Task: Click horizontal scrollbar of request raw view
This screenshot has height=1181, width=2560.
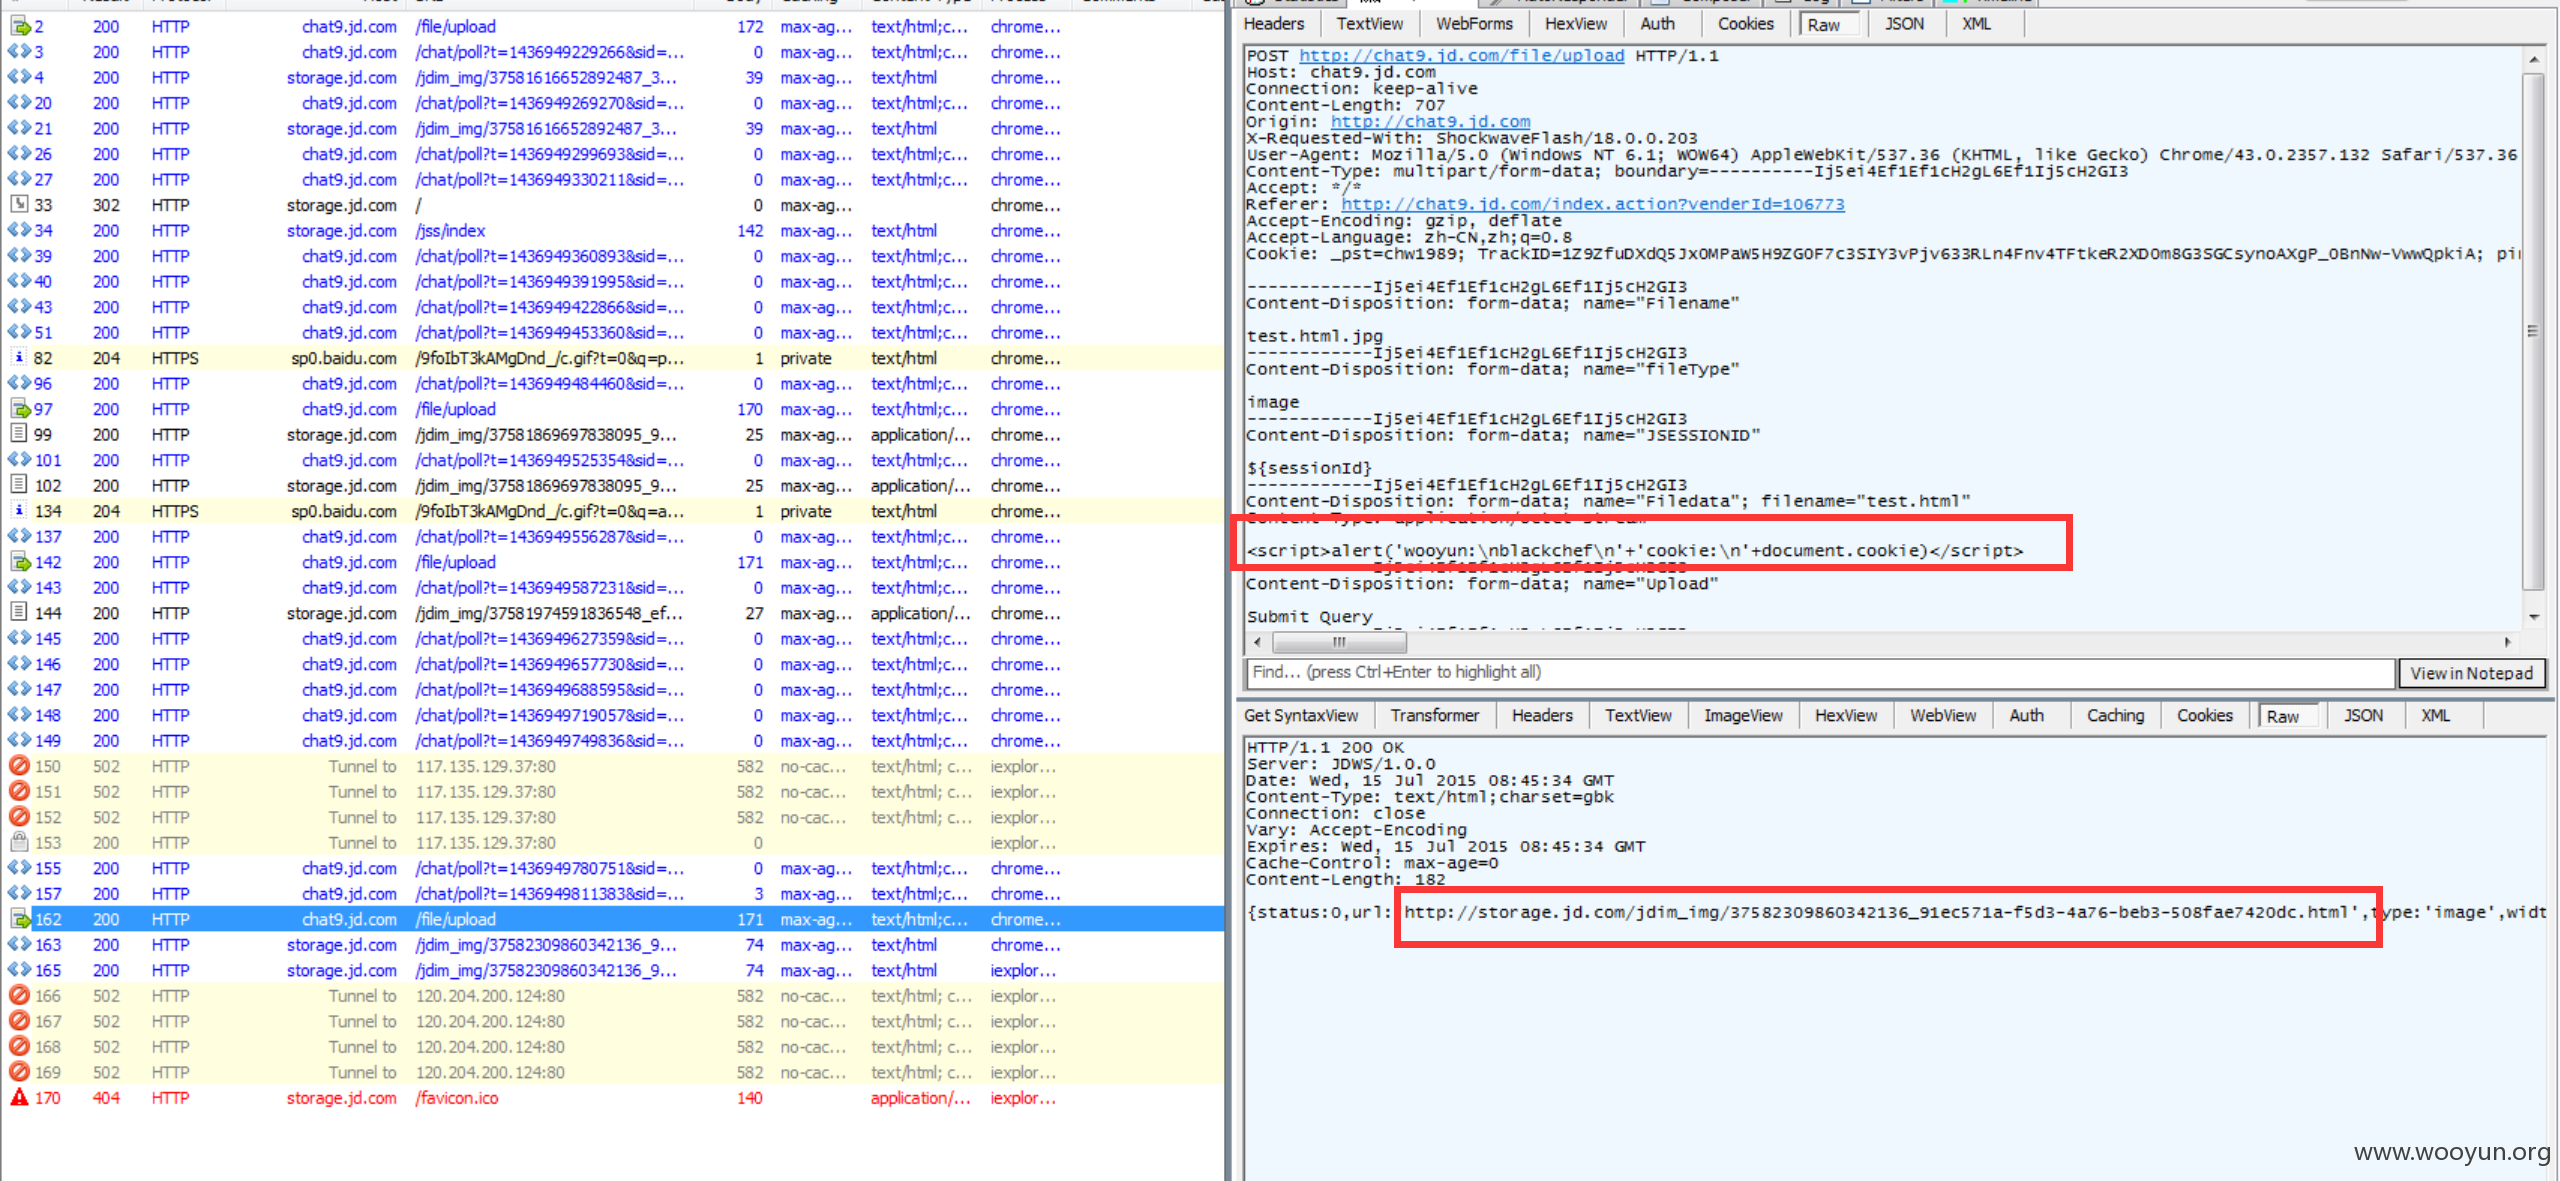Action: point(1338,642)
